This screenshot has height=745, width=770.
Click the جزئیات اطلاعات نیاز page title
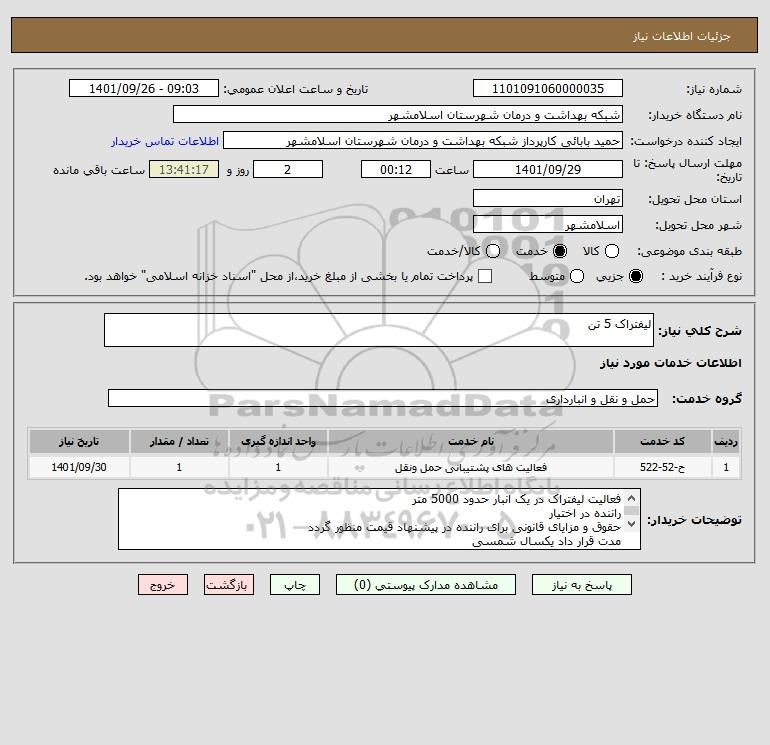point(682,36)
